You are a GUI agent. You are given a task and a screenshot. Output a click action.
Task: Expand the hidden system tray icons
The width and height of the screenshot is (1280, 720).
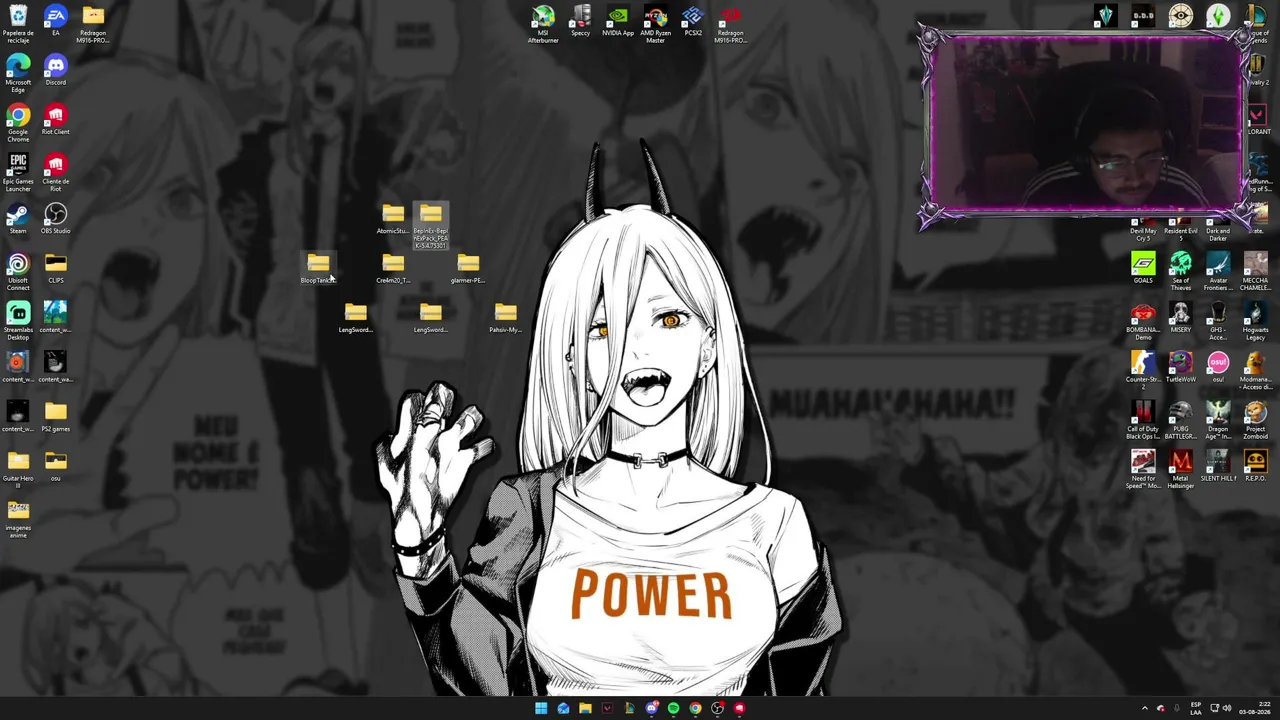pyautogui.click(x=1145, y=708)
